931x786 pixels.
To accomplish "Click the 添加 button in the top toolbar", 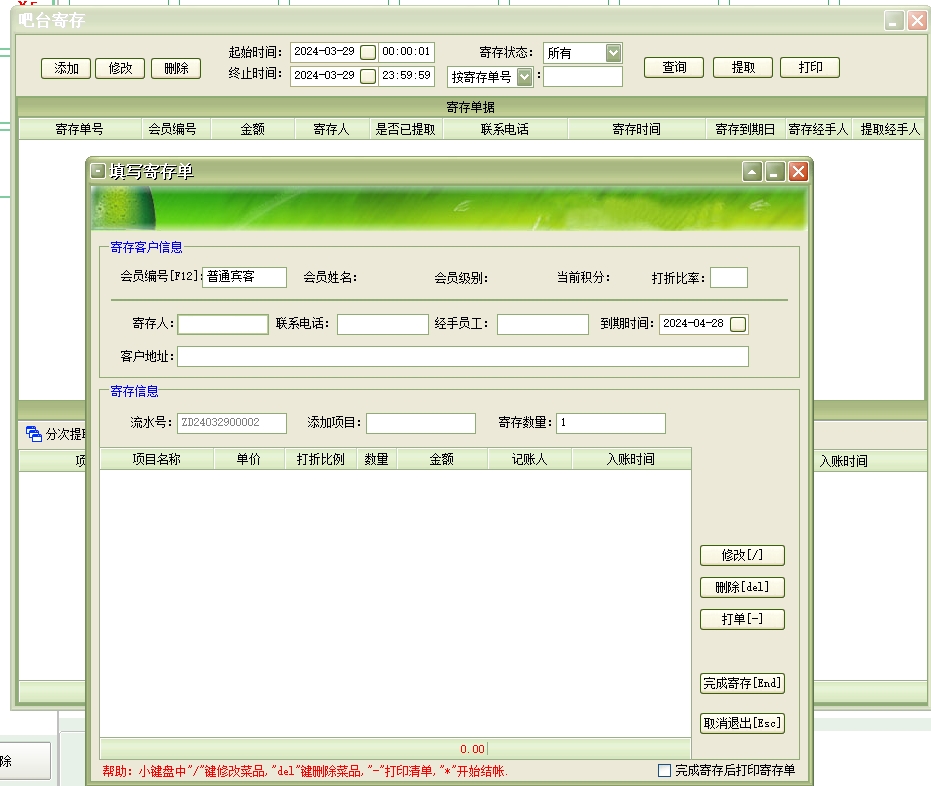I will click(x=66, y=68).
